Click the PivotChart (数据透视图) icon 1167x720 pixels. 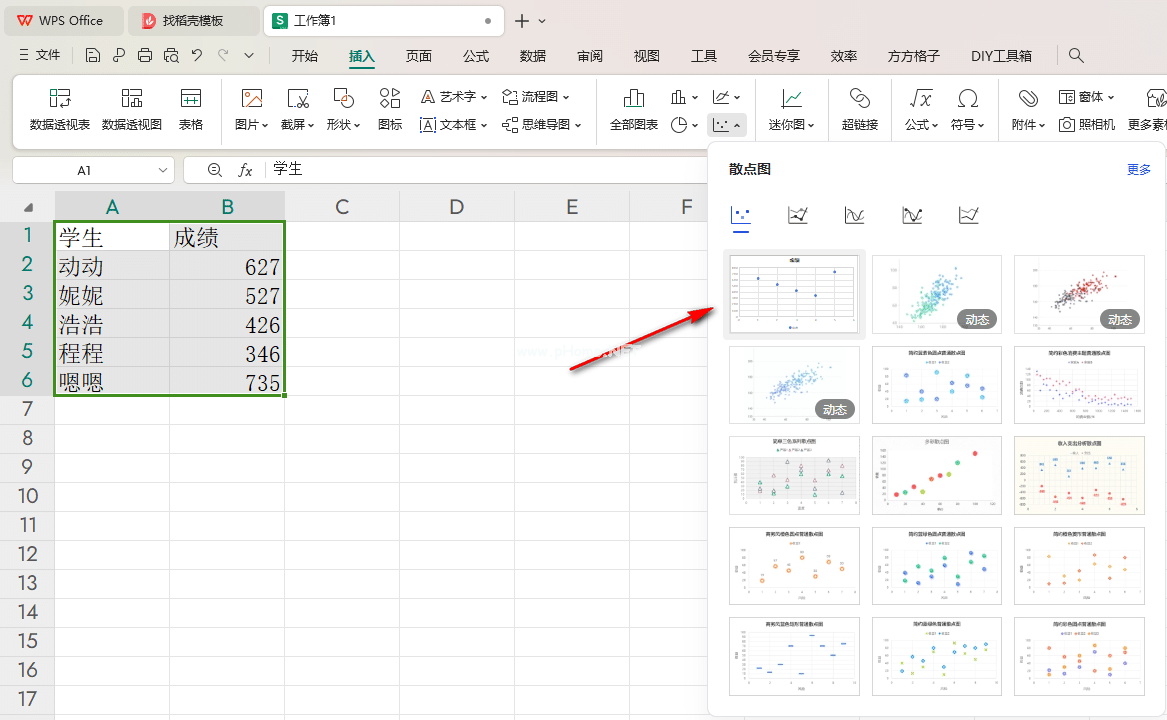coord(132,109)
